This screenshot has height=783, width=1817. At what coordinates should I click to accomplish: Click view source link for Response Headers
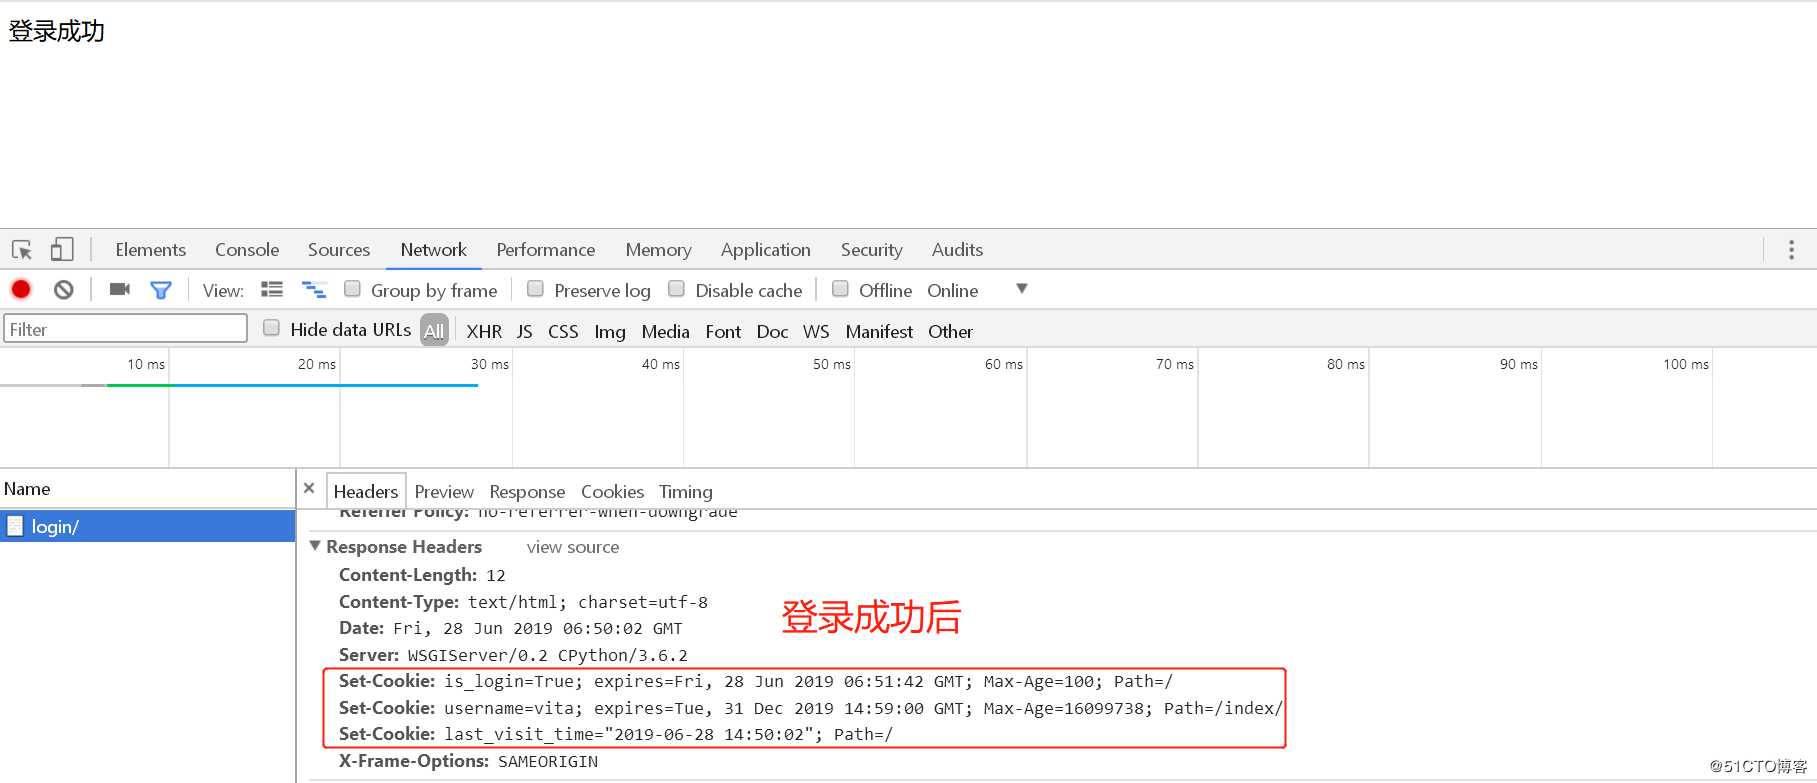[x=573, y=547]
